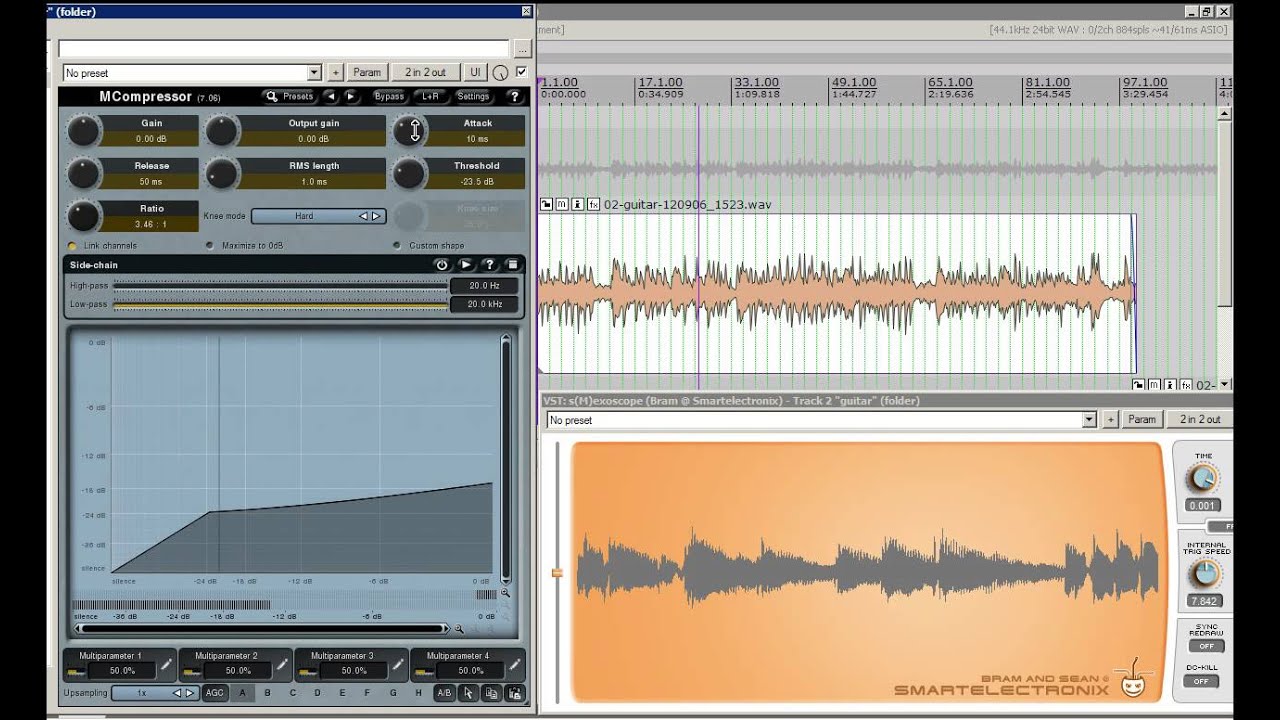The height and width of the screenshot is (720, 1280).
Task: Click the A/B compare button
Action: click(444, 692)
